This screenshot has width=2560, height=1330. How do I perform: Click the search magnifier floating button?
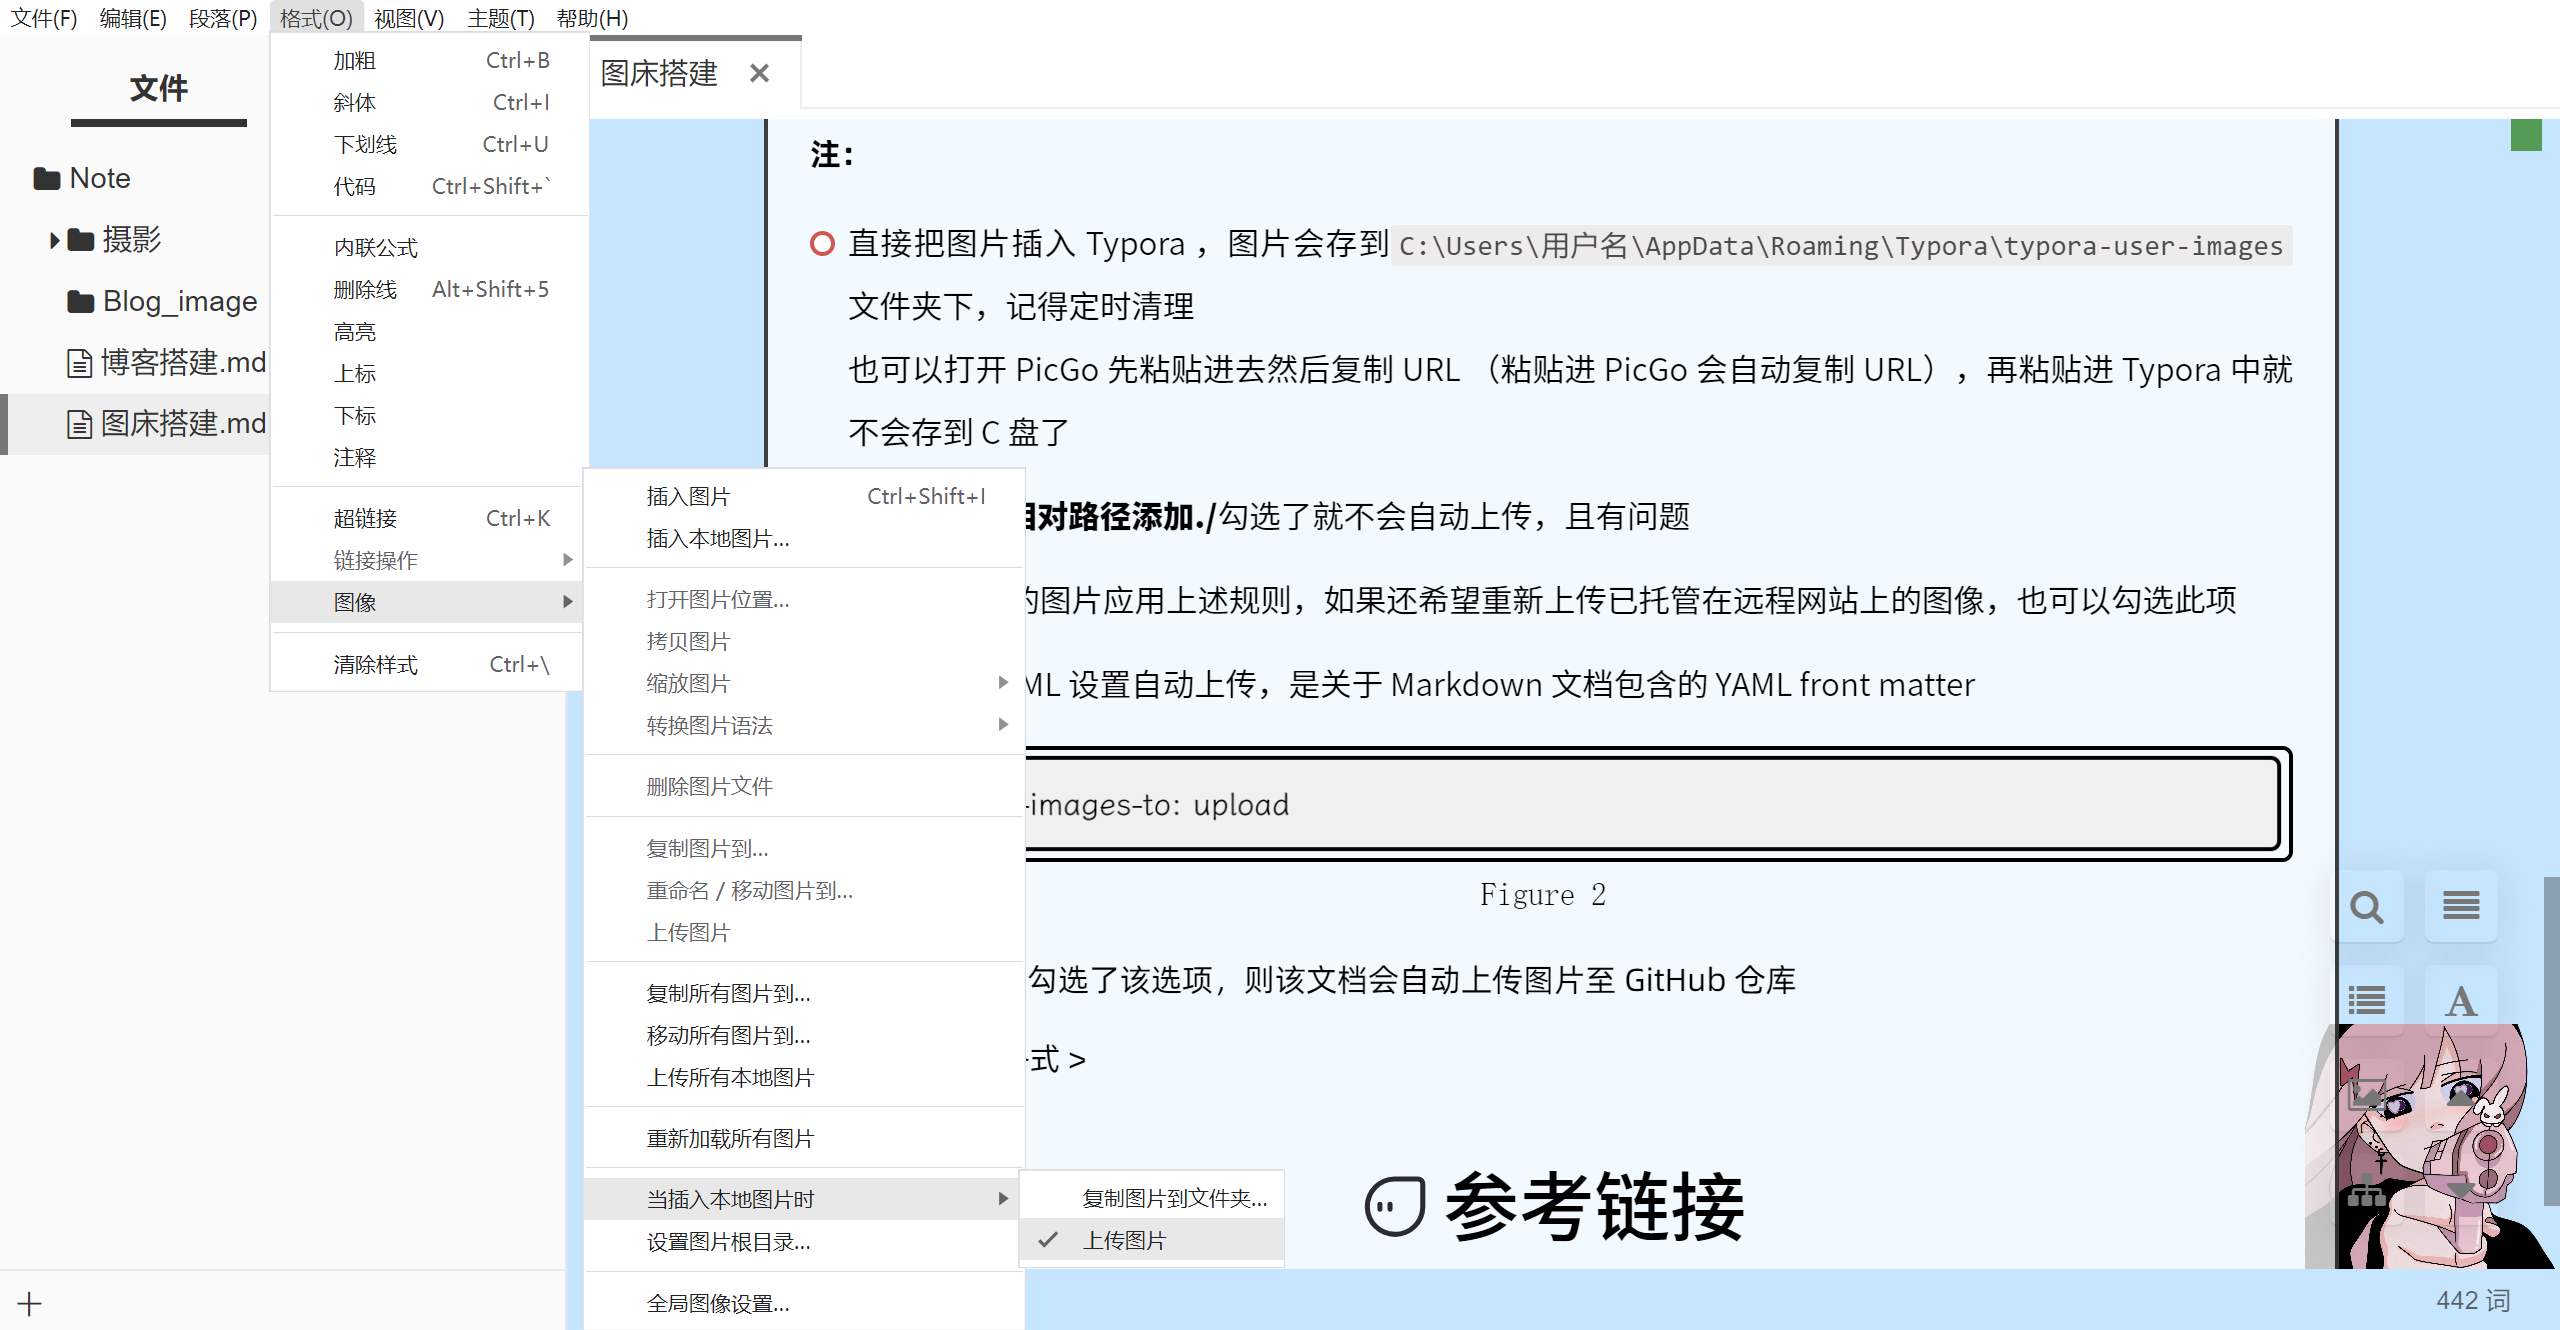point(2366,907)
